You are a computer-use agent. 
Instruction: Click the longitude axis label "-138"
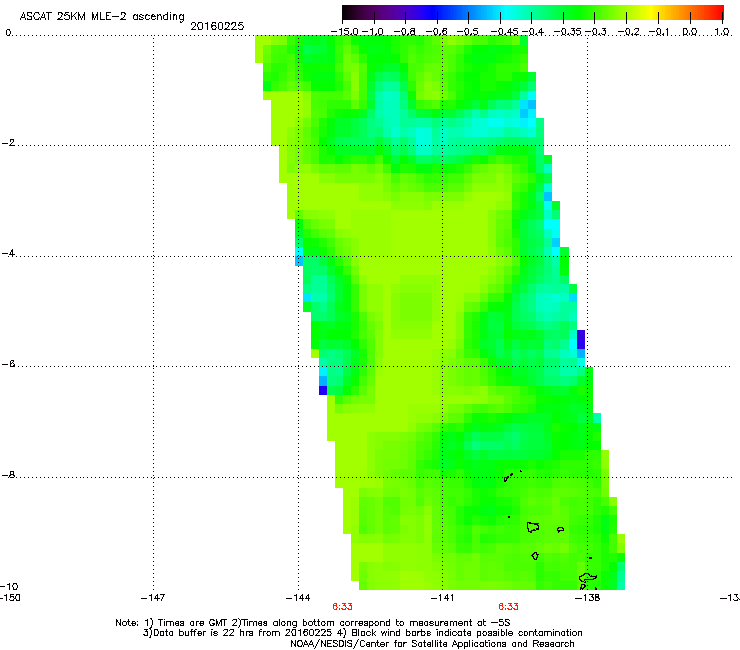pos(587,598)
